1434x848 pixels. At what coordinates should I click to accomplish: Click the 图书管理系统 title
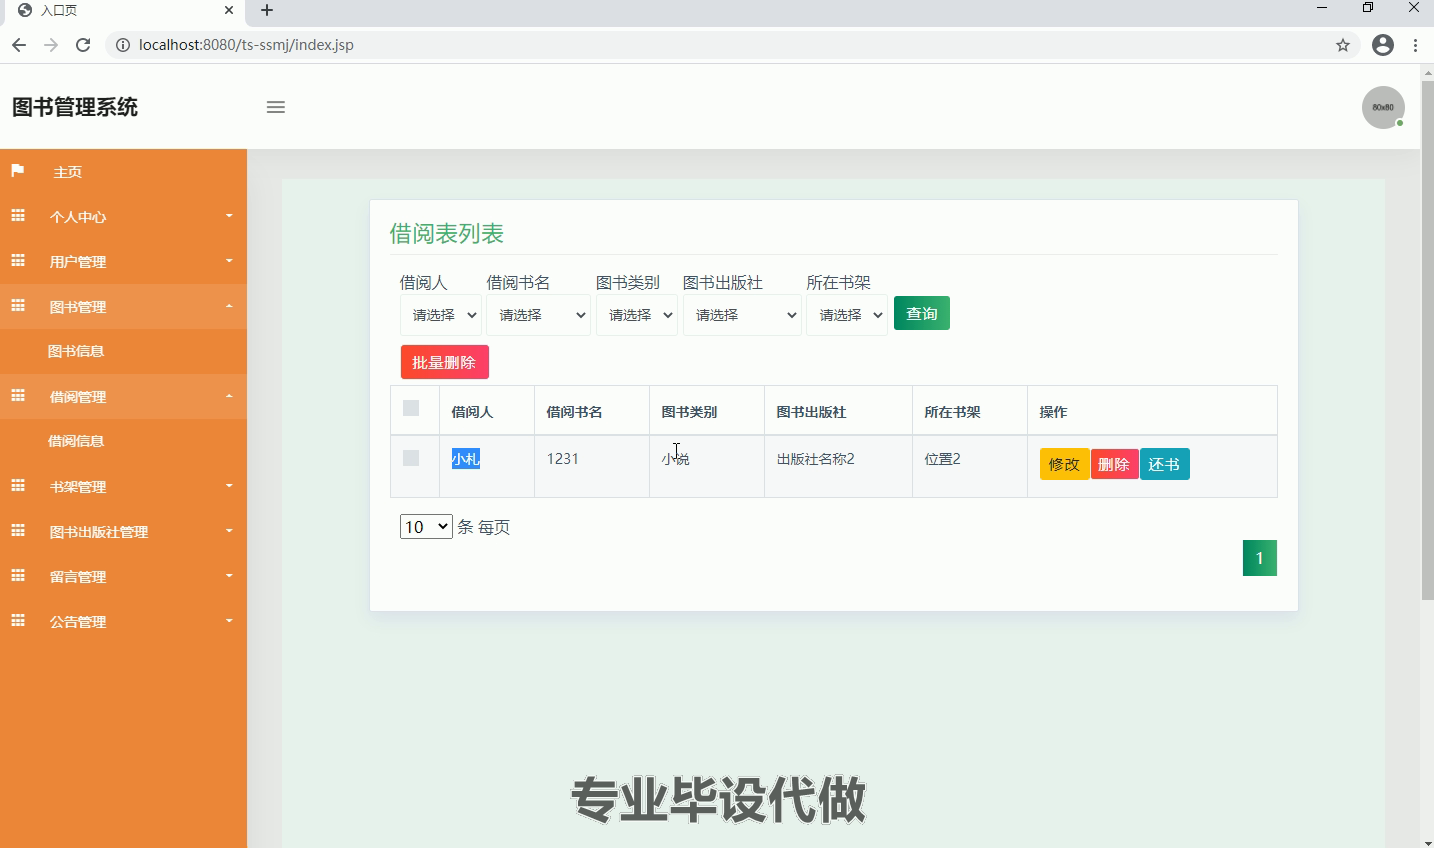[75, 107]
